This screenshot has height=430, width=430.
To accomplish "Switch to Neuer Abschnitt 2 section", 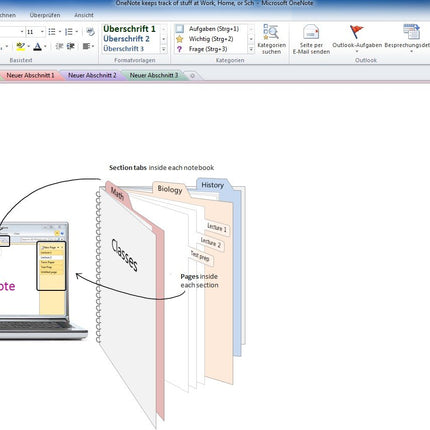I will click(92, 75).
